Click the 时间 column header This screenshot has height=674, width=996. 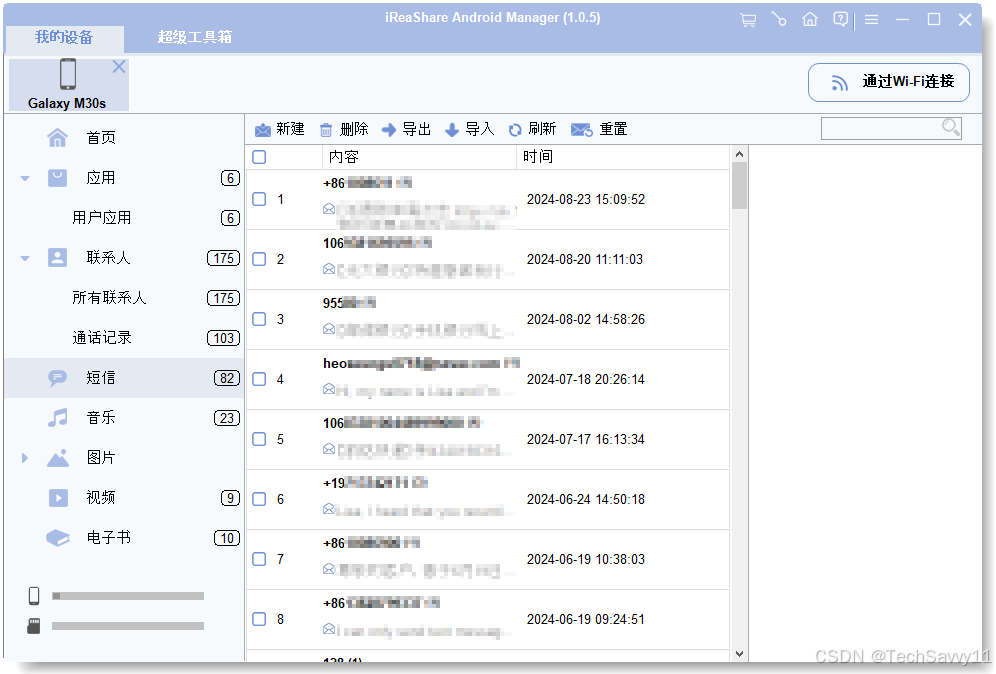(622, 157)
